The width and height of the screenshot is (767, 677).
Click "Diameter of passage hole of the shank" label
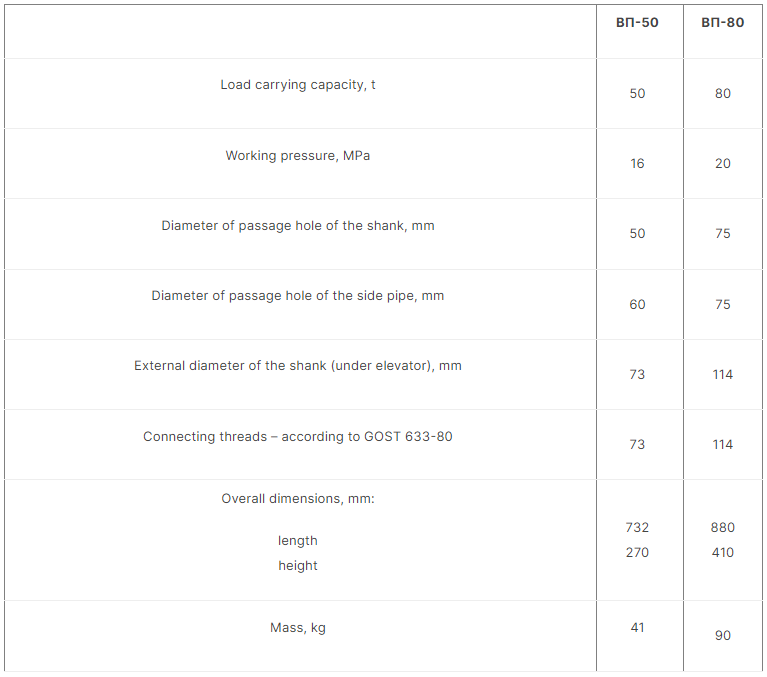click(x=298, y=226)
